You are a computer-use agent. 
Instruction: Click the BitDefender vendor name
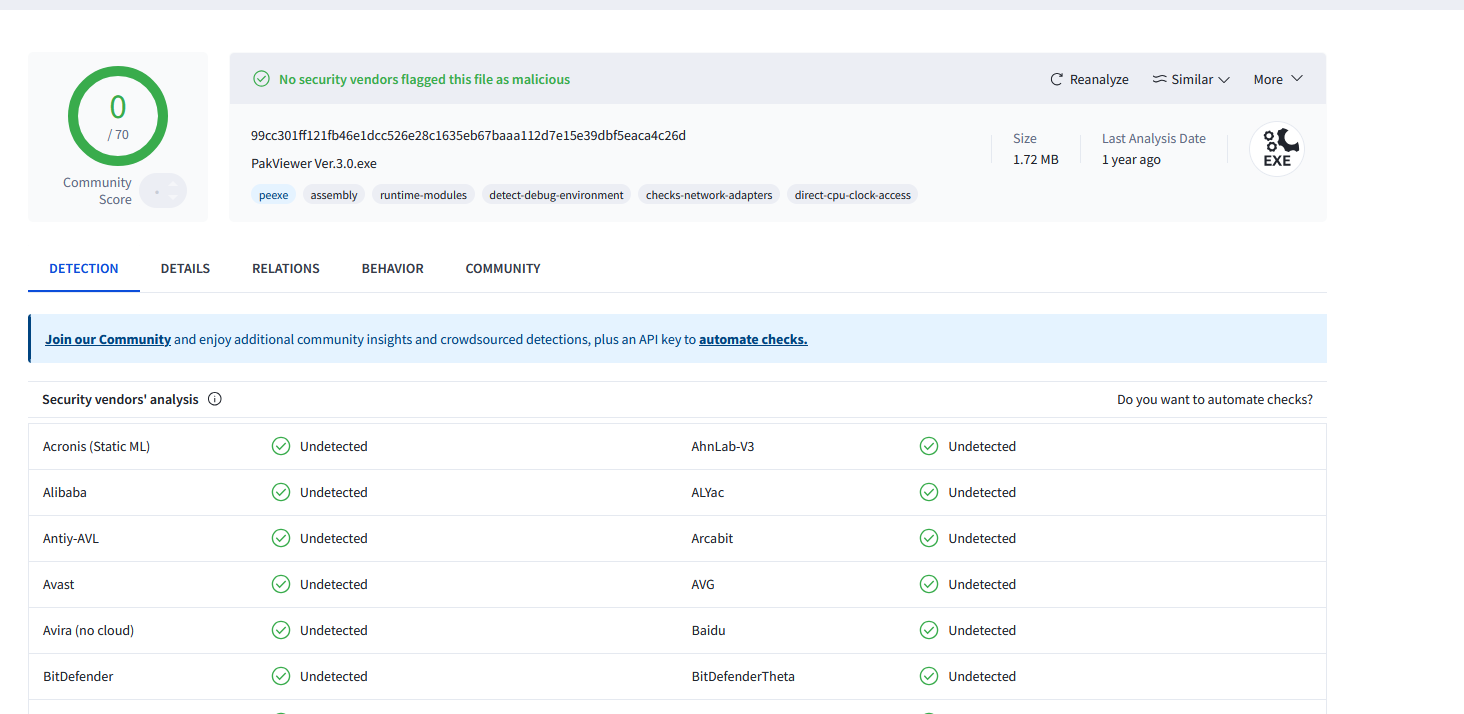click(78, 676)
